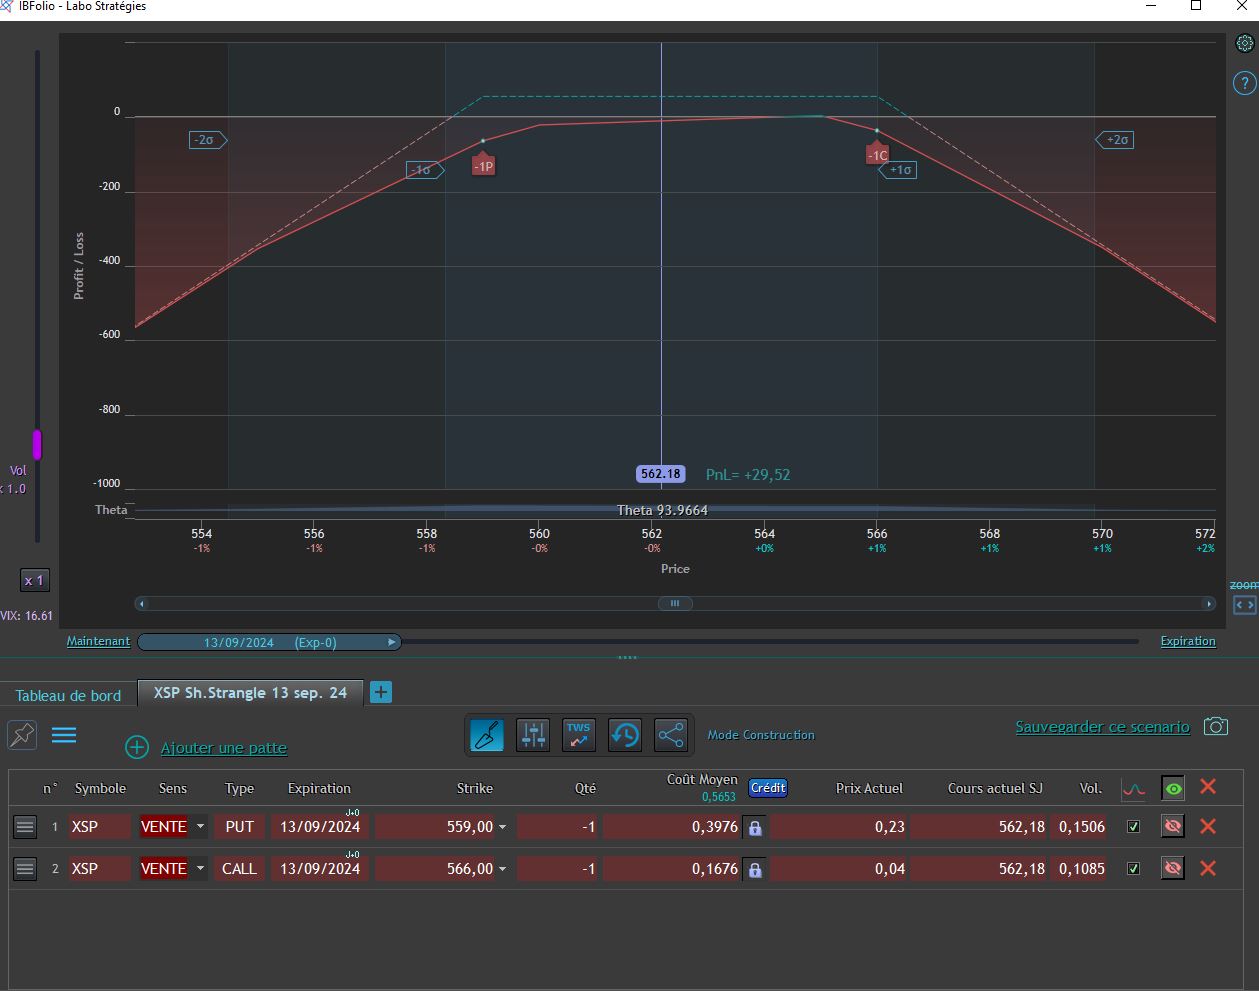Advance date with arrow on 13/09/2024 slider
The width and height of the screenshot is (1259, 991).
pos(392,642)
